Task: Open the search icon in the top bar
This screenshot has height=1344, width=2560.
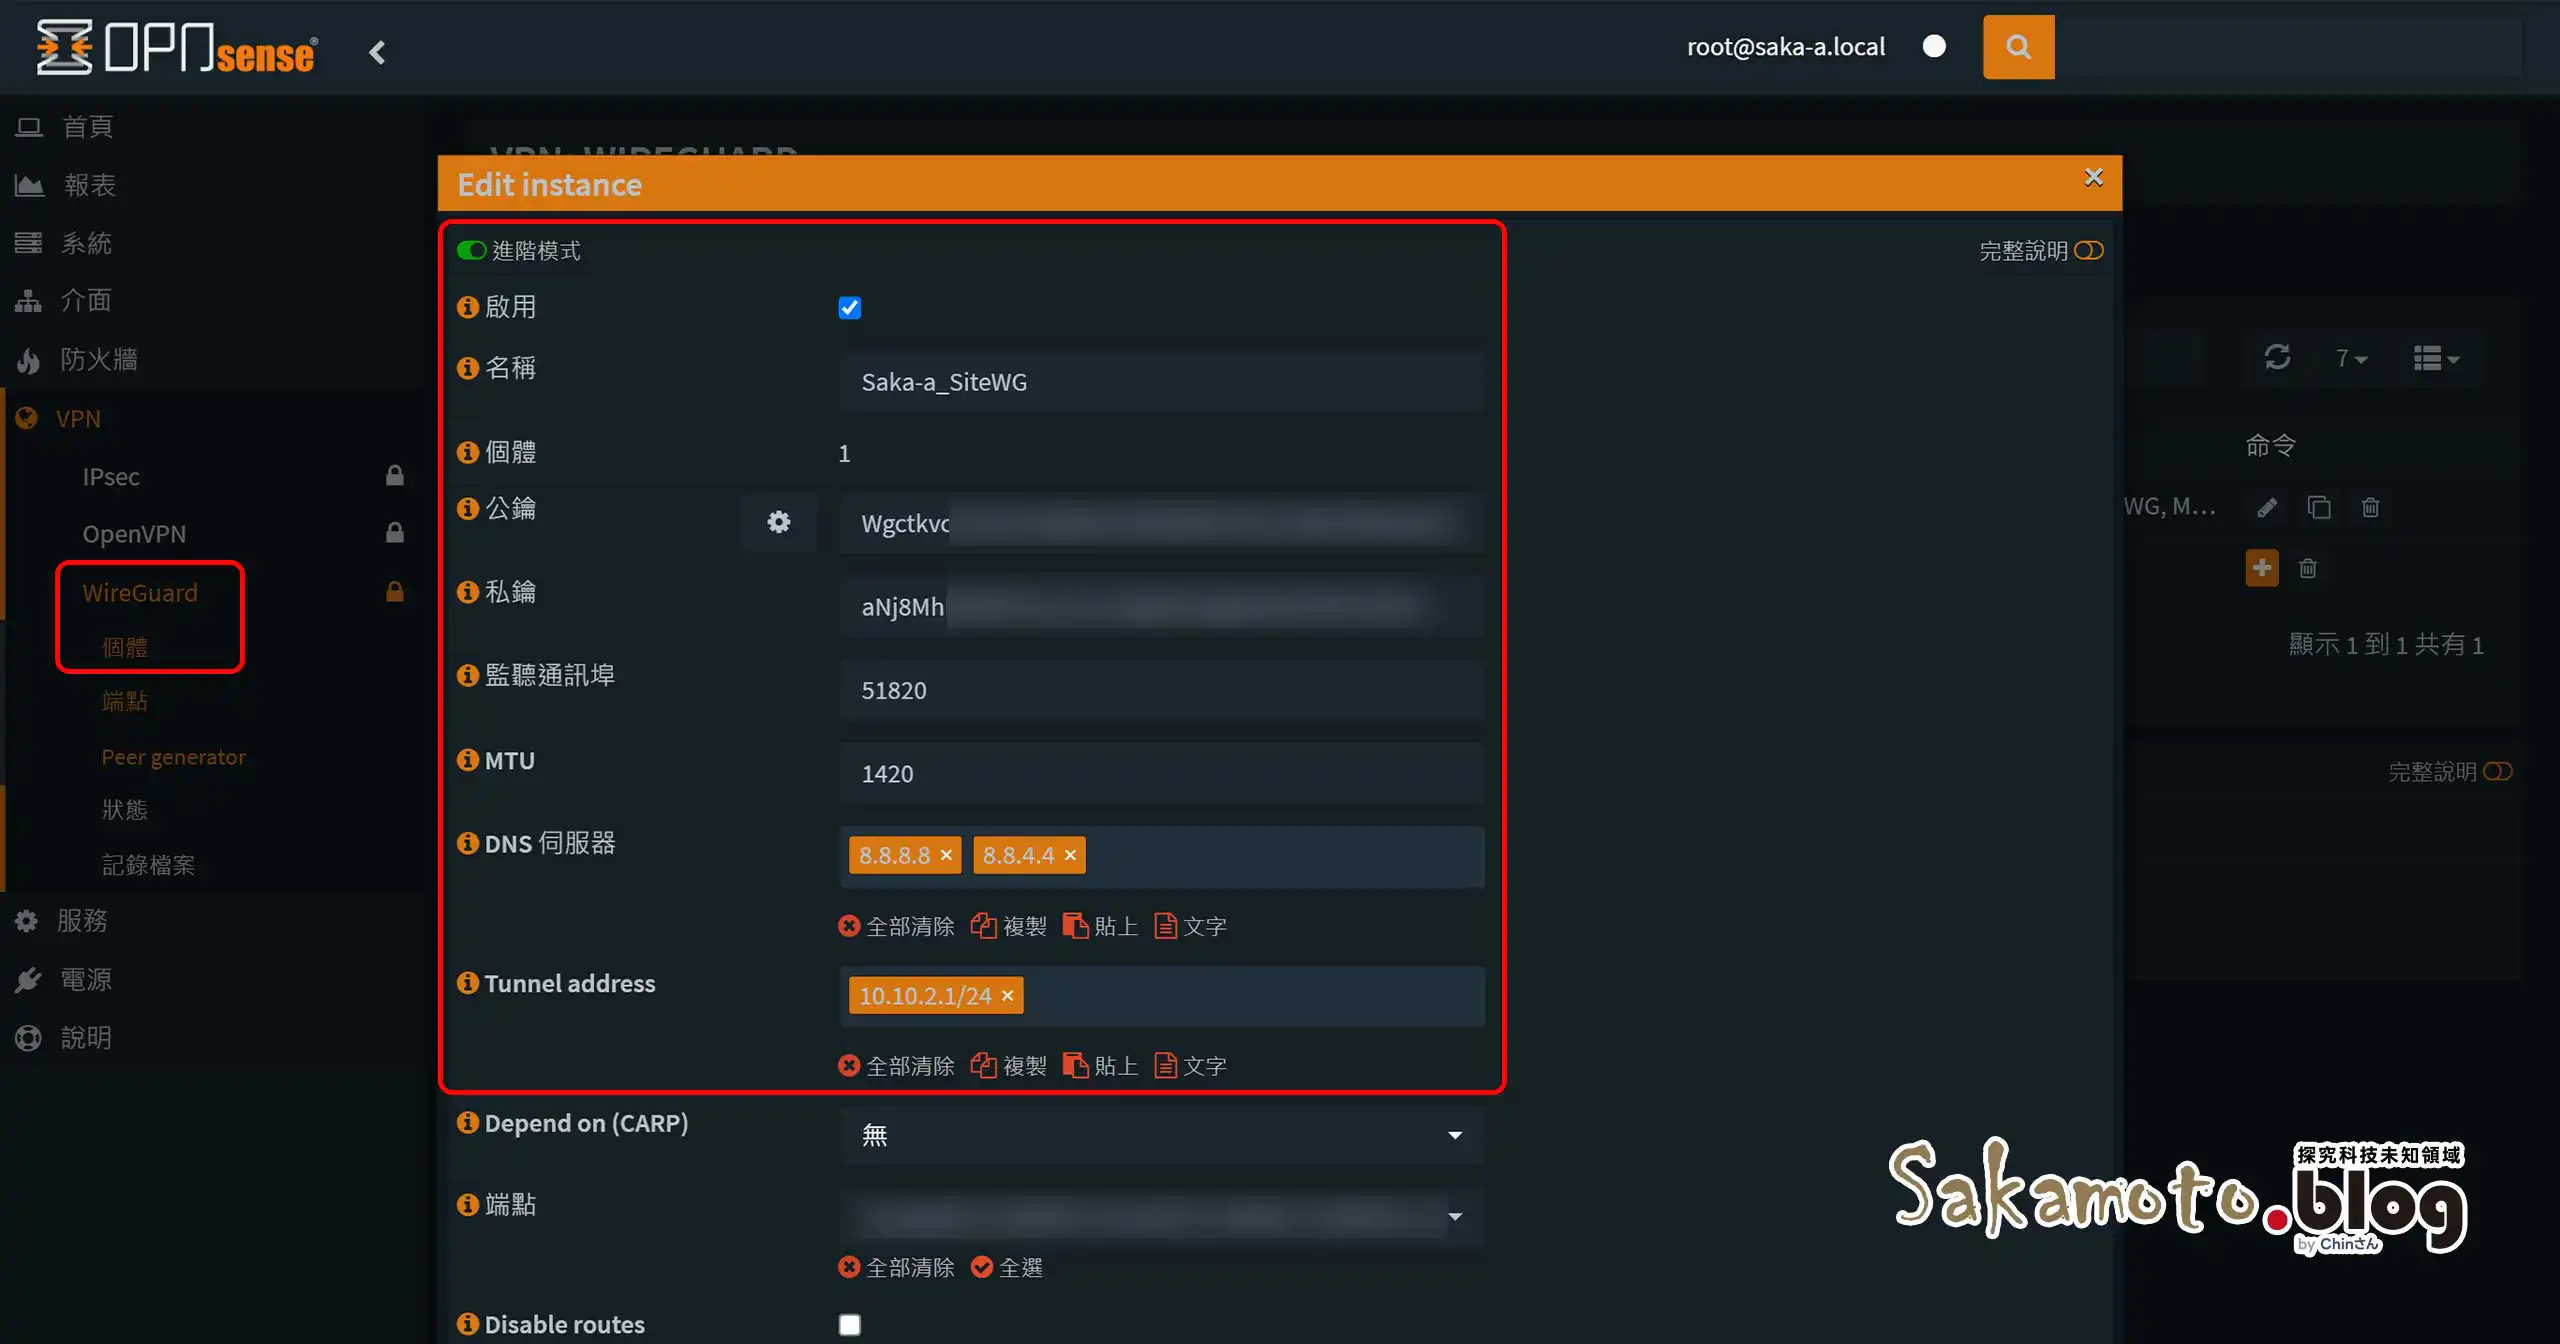Action: (2017, 46)
